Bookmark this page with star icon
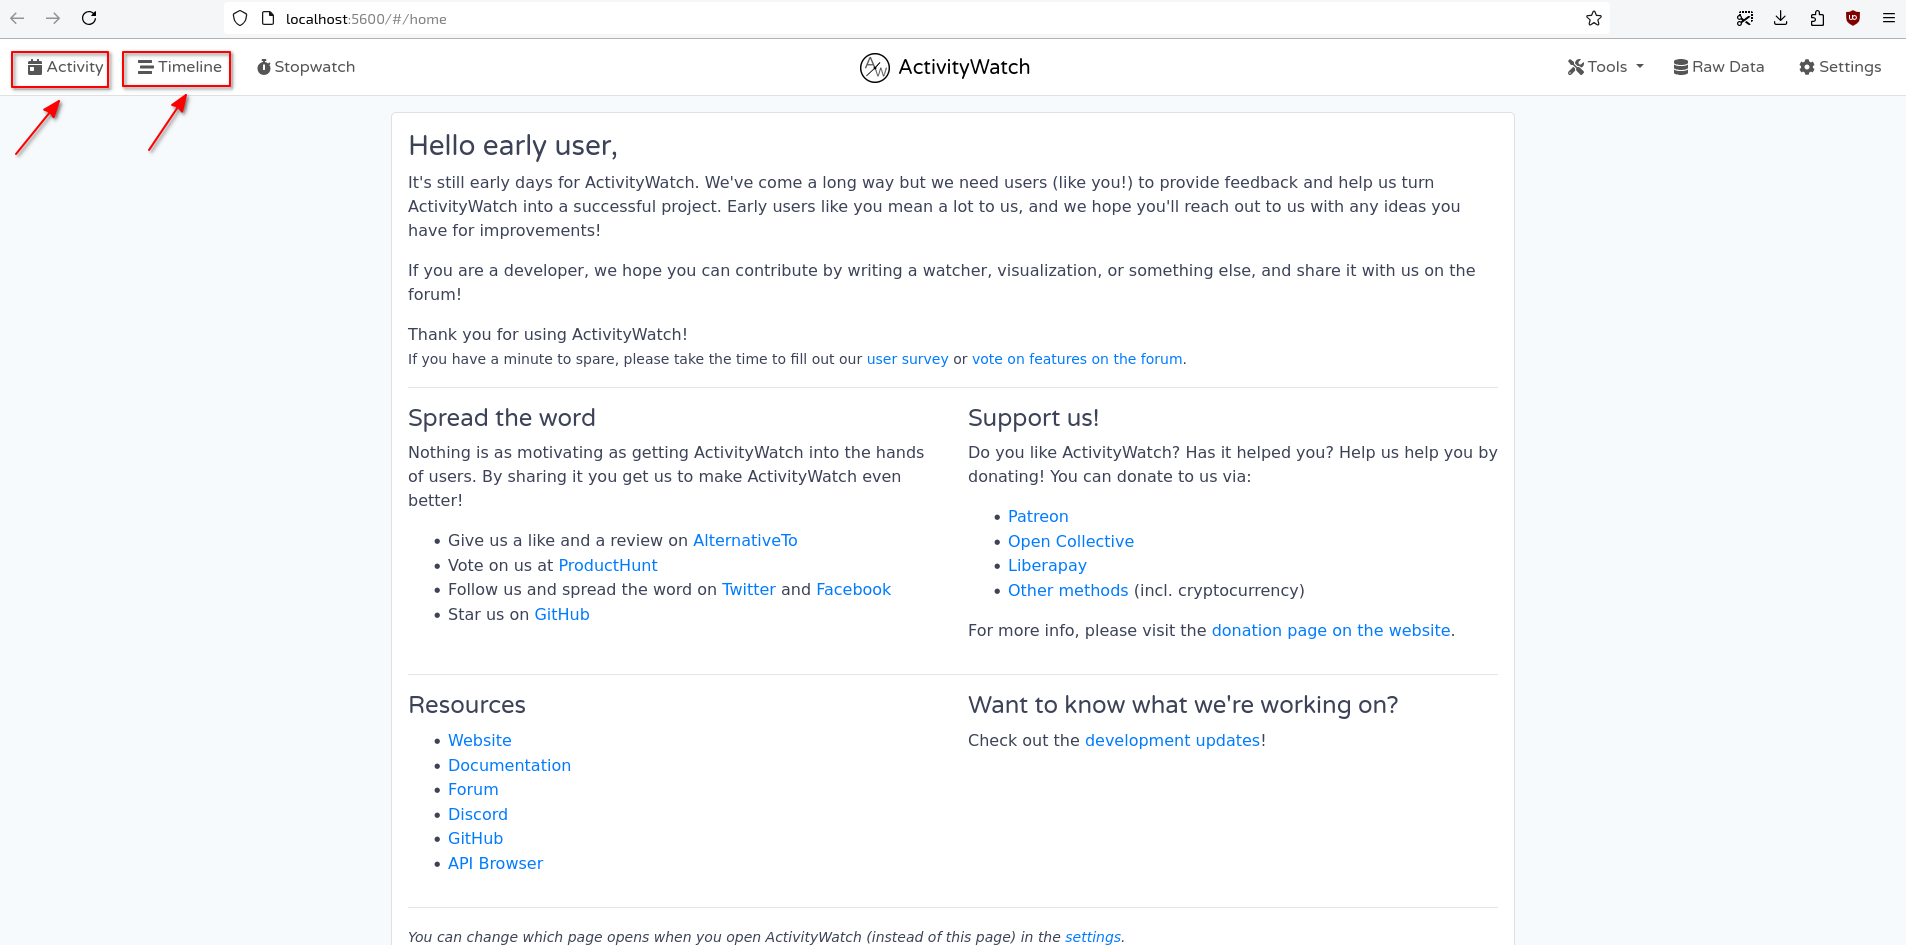The image size is (1906, 945). click(1594, 18)
